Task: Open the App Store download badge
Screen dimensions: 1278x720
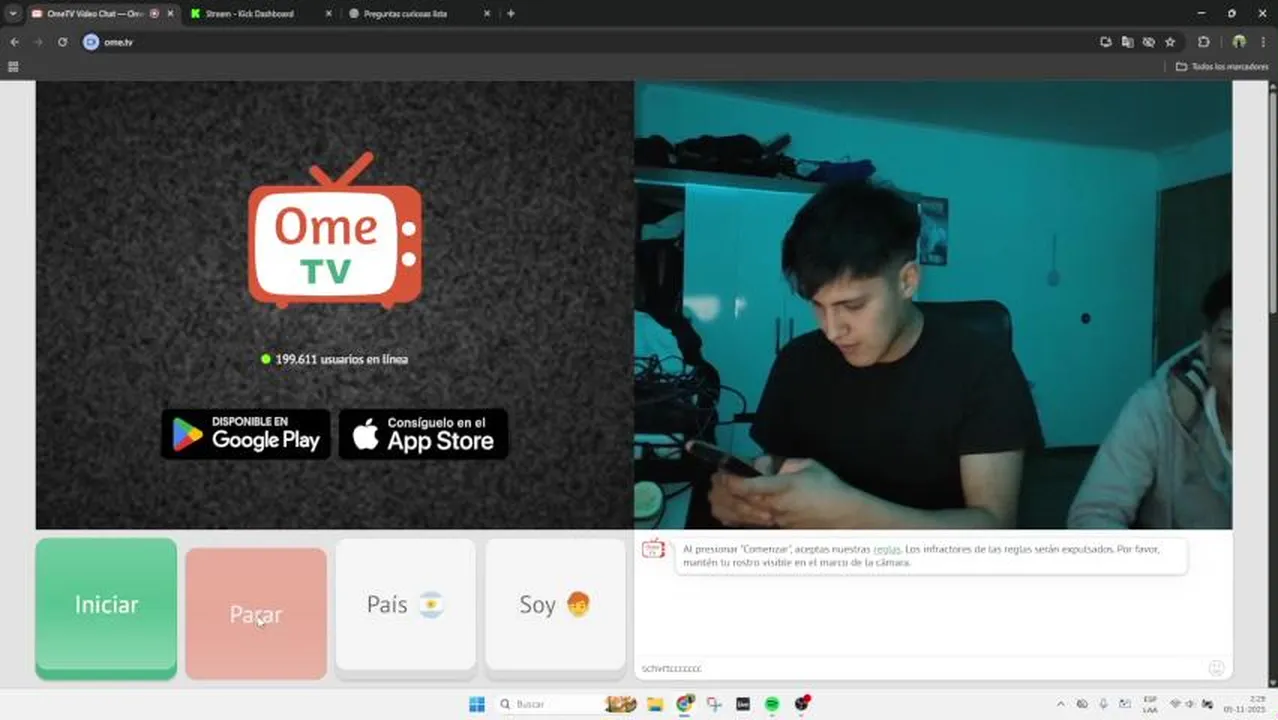Action: [423, 434]
